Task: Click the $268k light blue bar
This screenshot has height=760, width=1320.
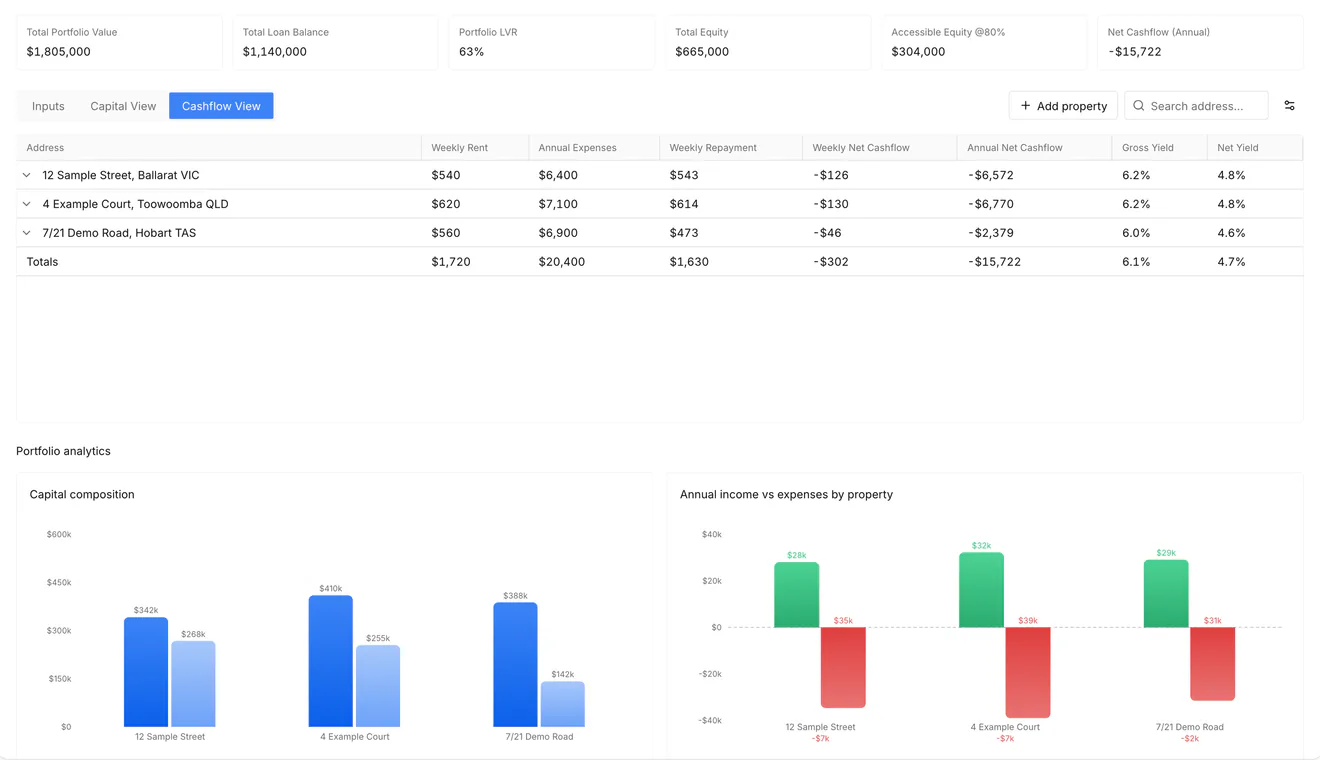Action: (193, 684)
